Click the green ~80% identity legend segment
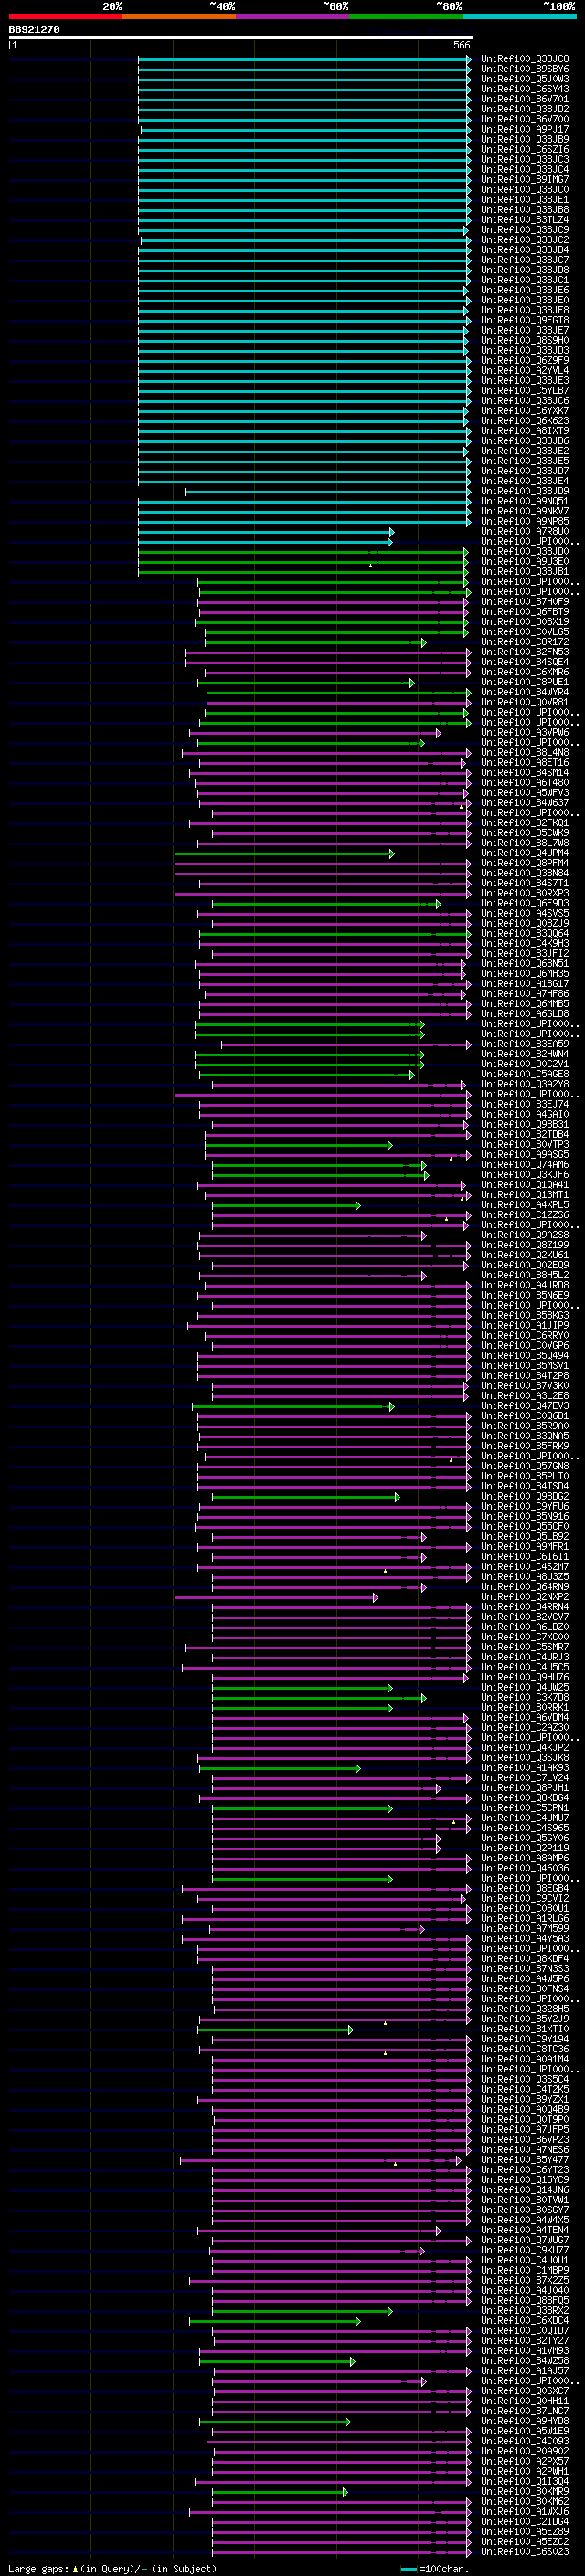 coord(406,16)
